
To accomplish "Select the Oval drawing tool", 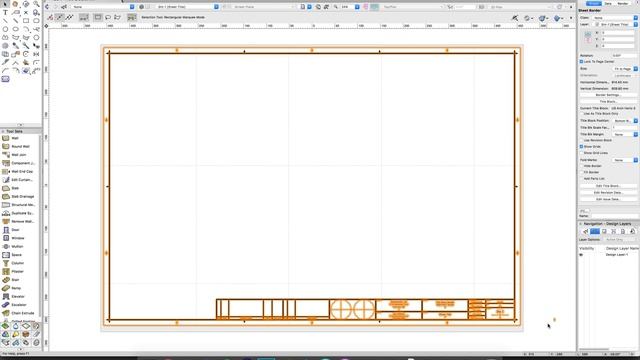I will click(x=16, y=29).
